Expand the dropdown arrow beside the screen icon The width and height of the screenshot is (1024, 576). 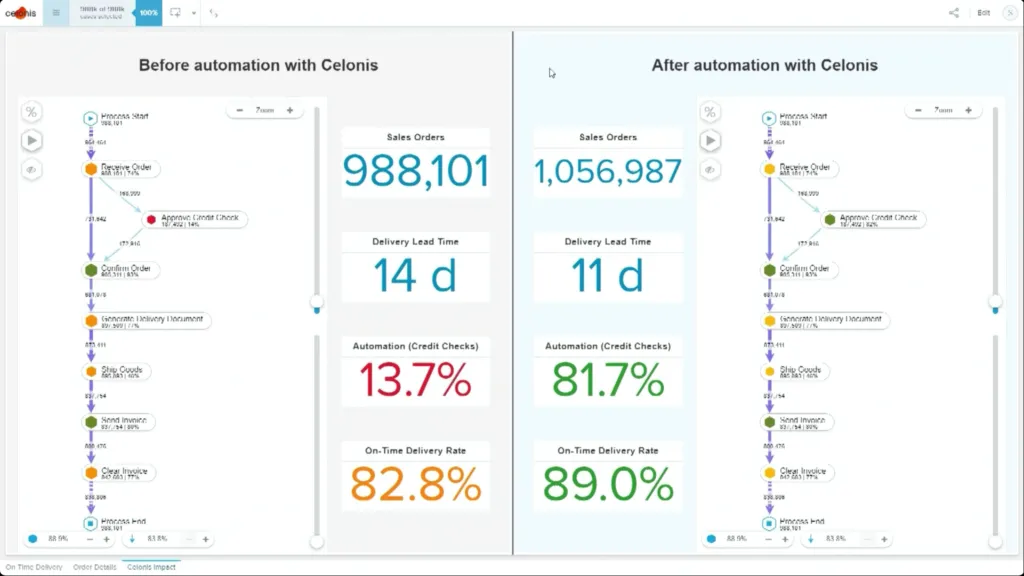click(194, 13)
